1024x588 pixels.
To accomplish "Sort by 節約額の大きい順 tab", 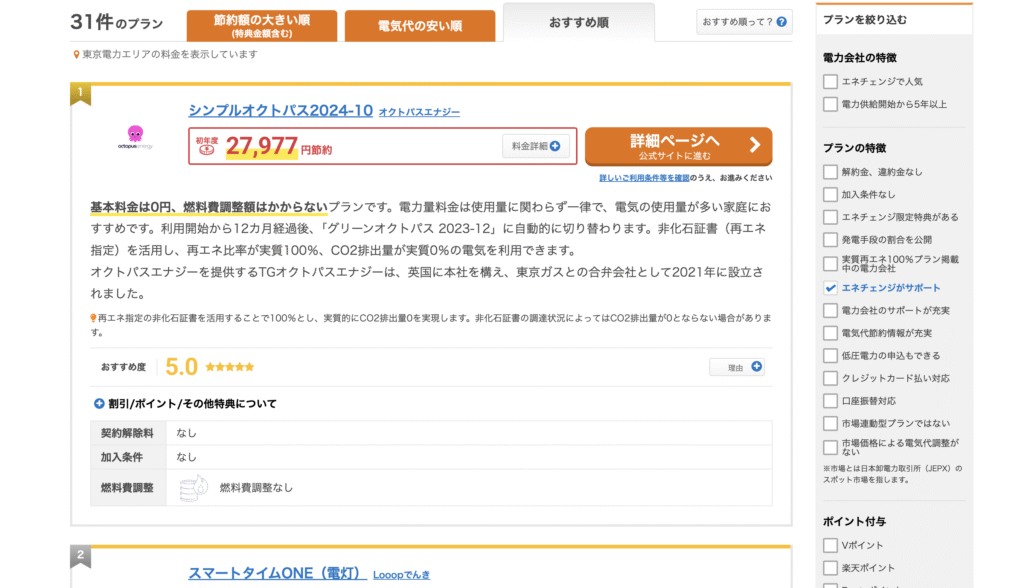I will [262, 25].
